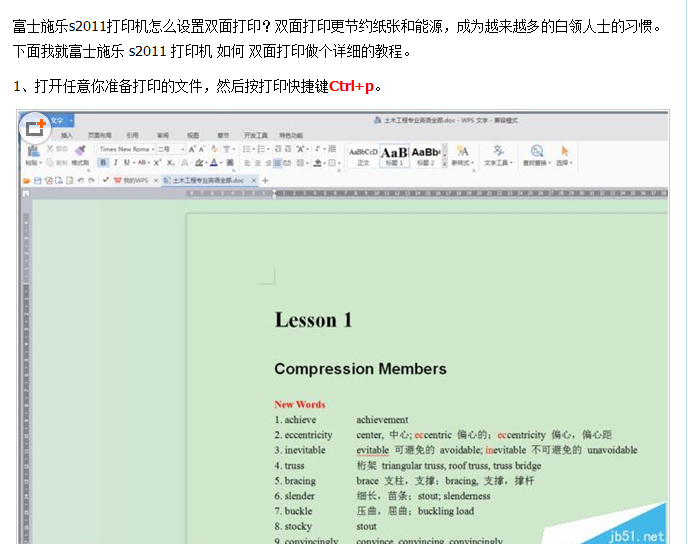Click the bullet list icon
The height and width of the screenshot is (544, 688).
(247, 149)
